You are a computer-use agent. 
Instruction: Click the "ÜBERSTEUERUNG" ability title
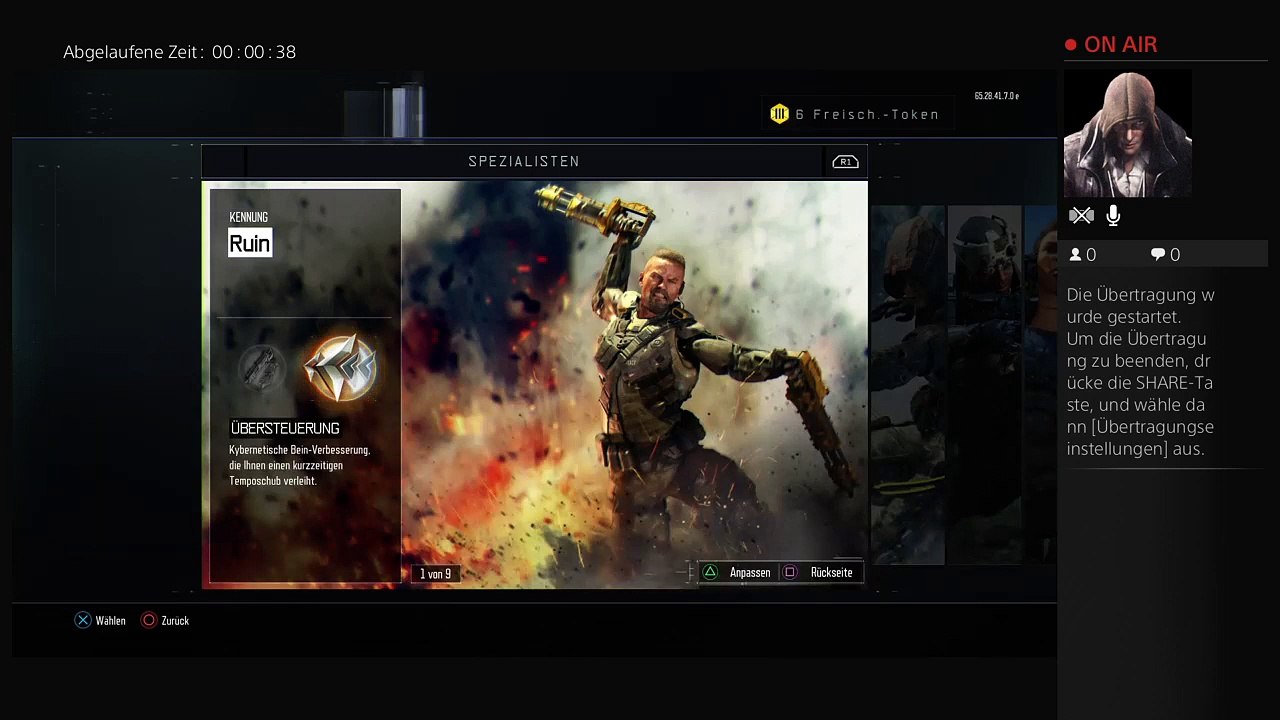pos(285,428)
